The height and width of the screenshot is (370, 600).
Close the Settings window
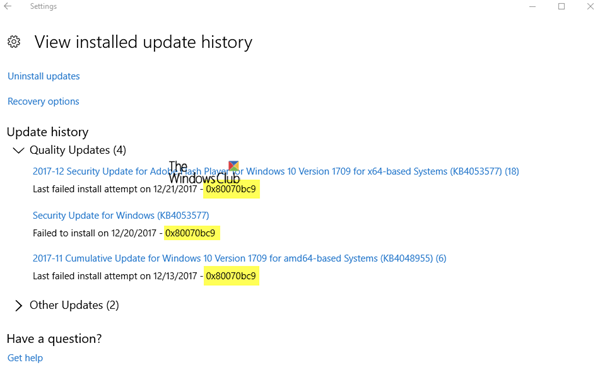pos(590,6)
